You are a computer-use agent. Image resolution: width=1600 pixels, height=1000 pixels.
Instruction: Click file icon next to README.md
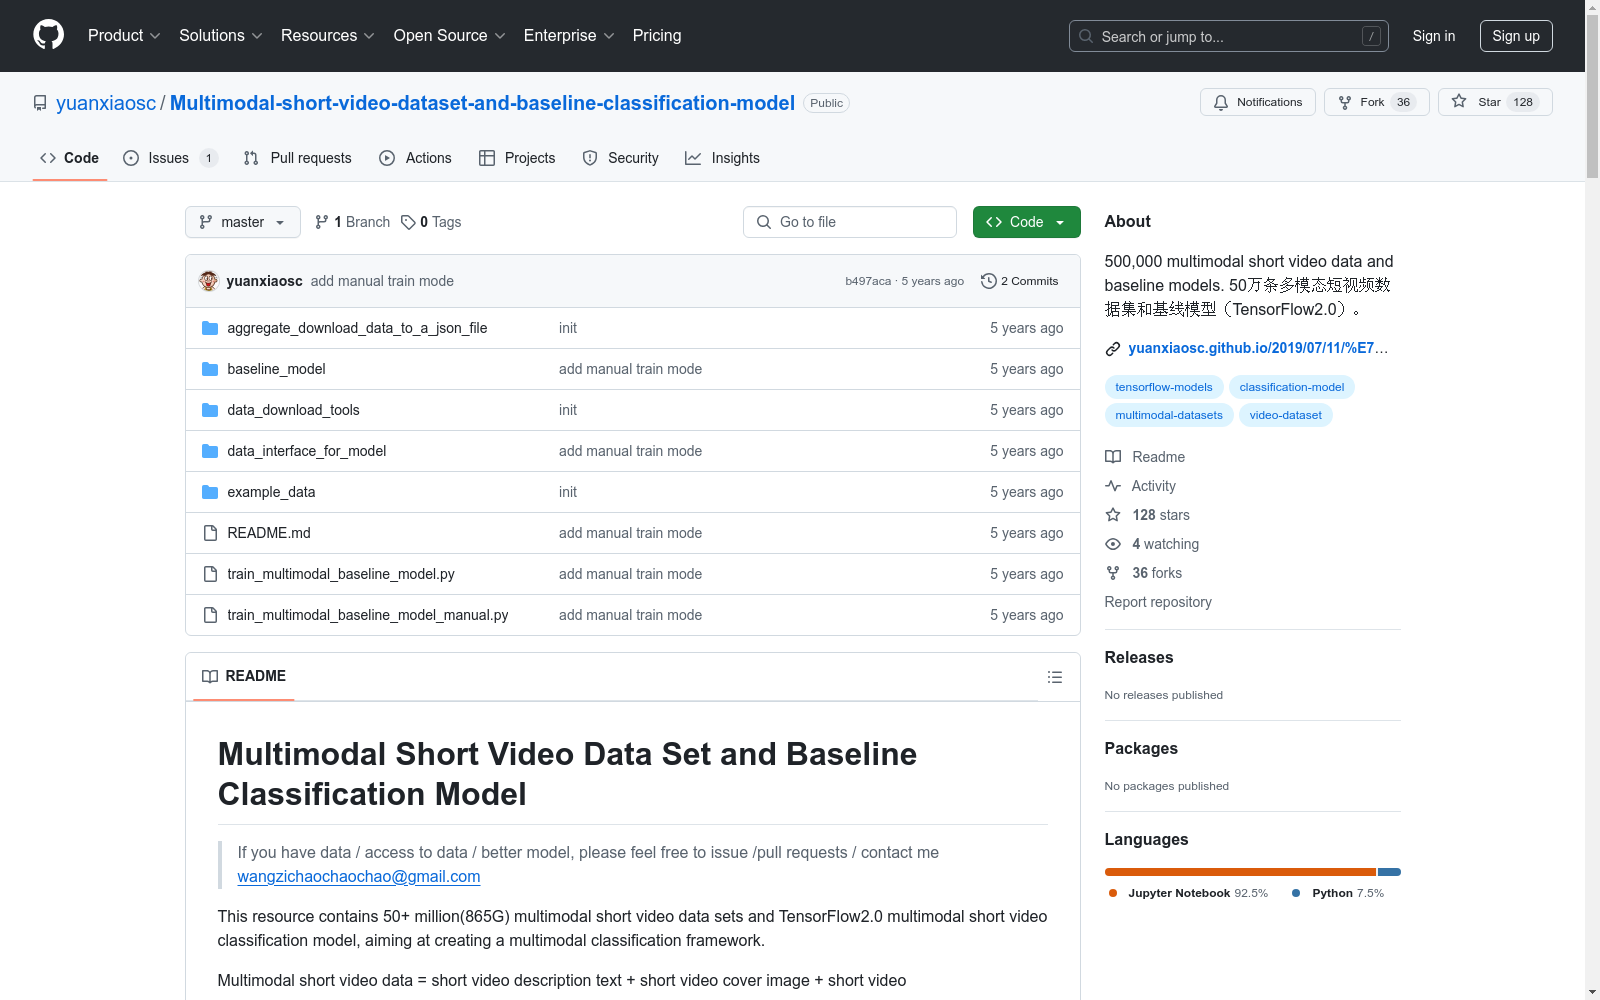(210, 533)
